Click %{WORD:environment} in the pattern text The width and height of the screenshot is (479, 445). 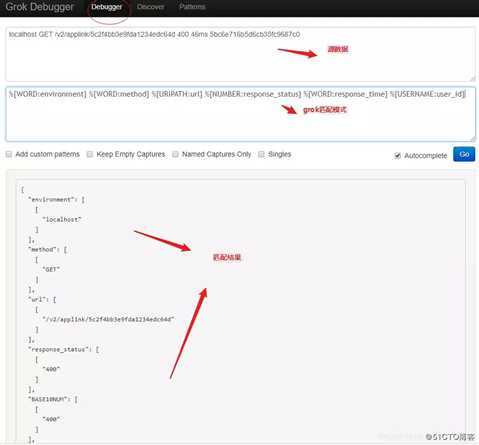point(48,94)
